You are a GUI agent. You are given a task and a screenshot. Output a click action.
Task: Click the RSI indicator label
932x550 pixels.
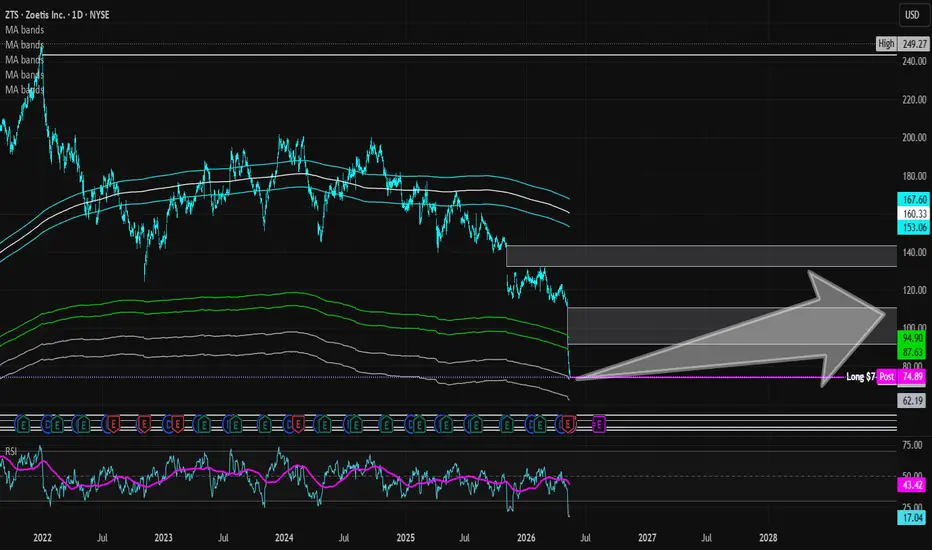point(11,452)
